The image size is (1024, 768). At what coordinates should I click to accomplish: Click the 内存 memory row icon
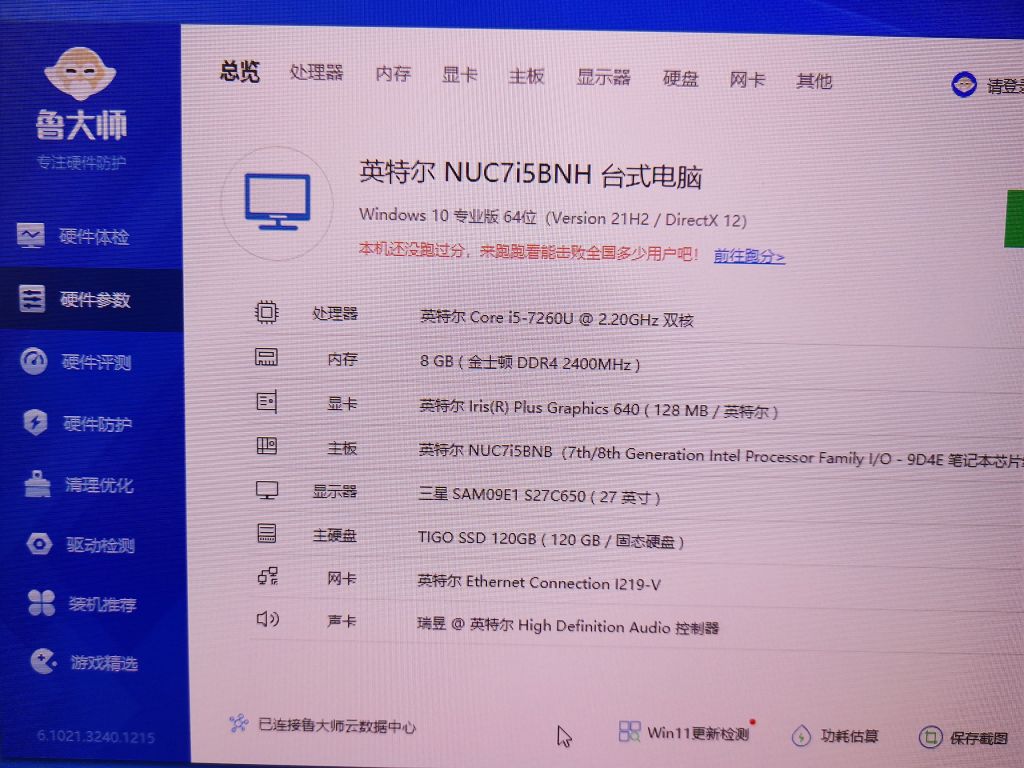266,357
